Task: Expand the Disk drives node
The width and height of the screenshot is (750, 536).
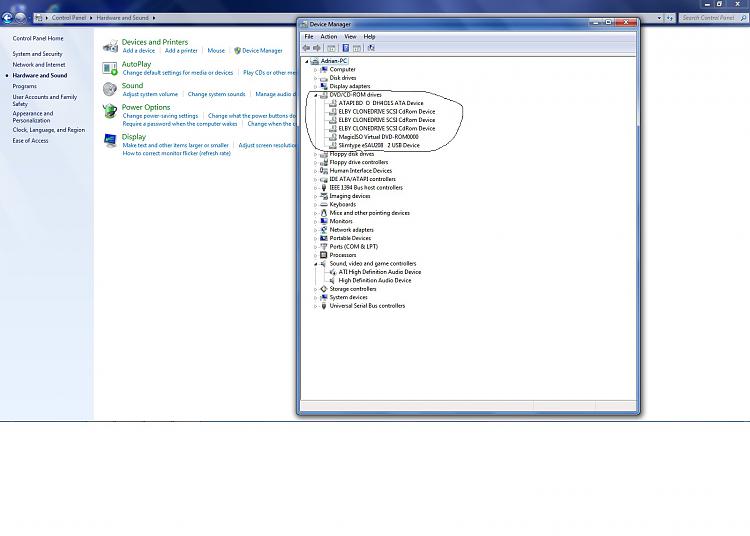Action: [316, 78]
